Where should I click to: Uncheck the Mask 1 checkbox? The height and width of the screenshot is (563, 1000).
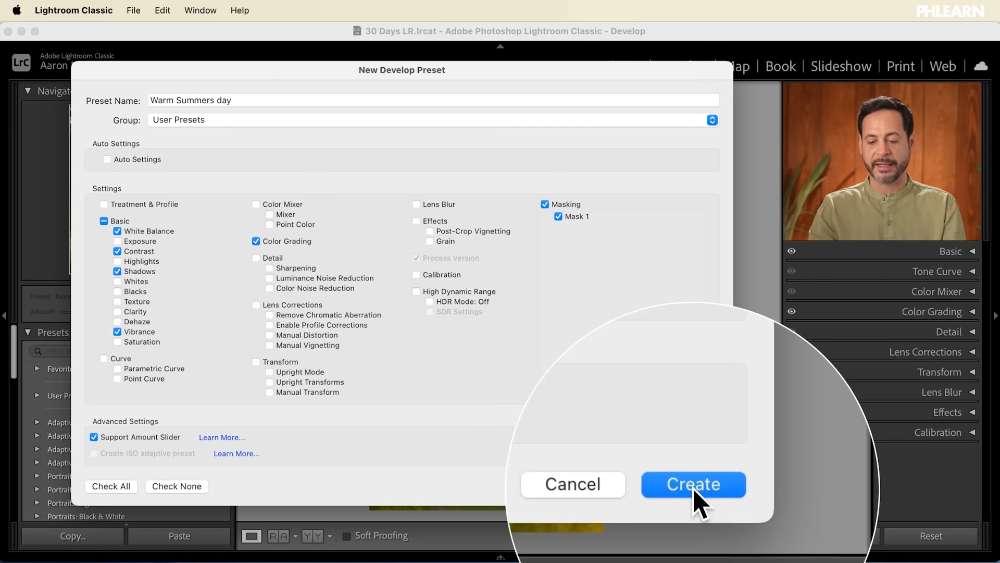558,217
